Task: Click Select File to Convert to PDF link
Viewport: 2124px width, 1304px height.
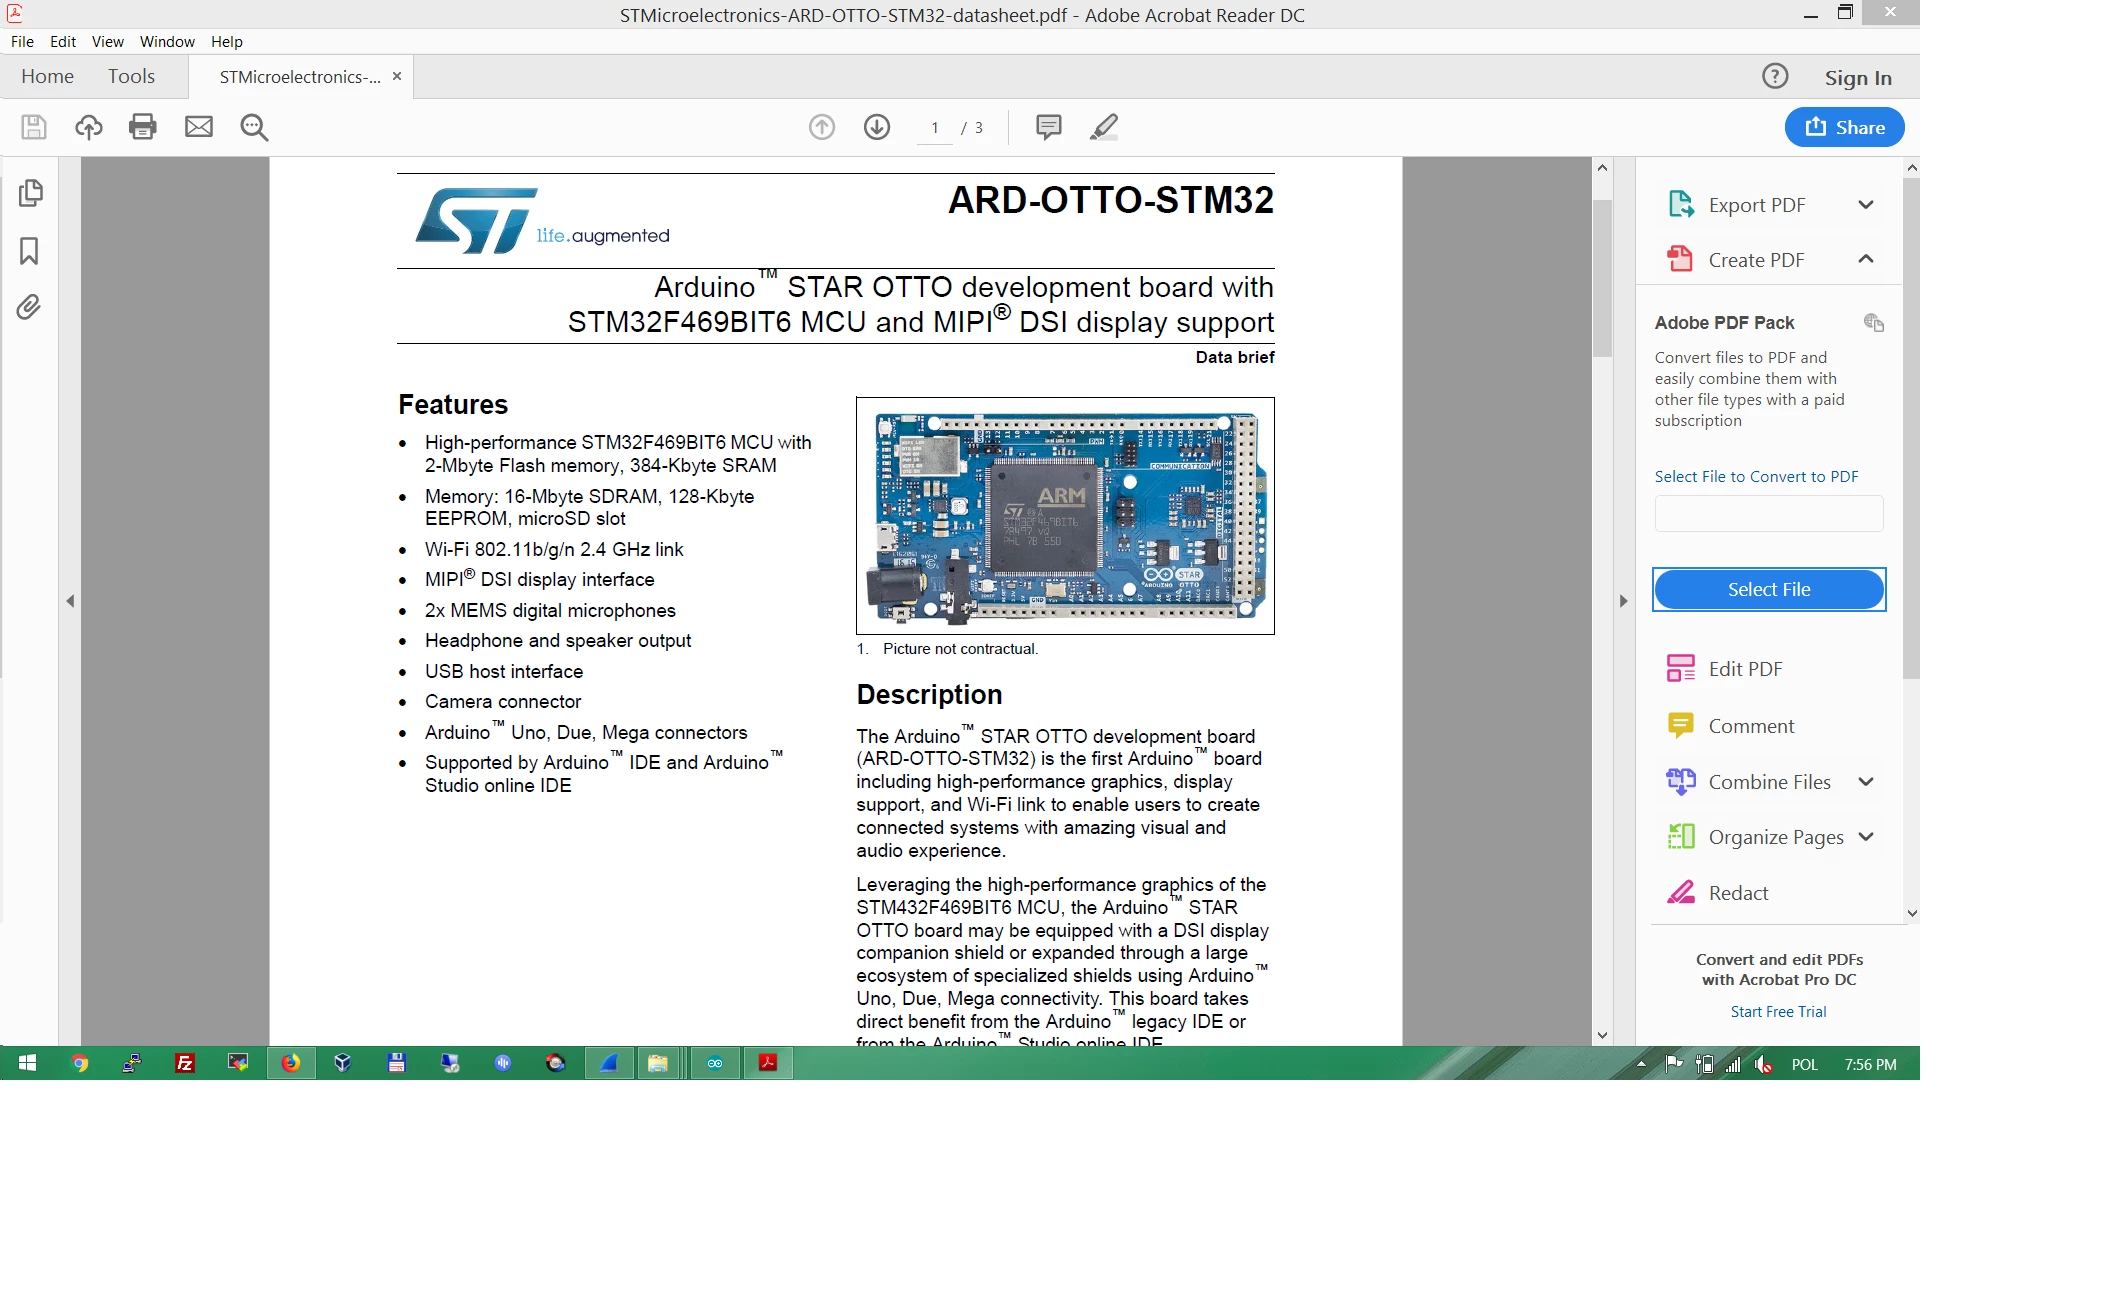Action: pyautogui.click(x=1756, y=476)
